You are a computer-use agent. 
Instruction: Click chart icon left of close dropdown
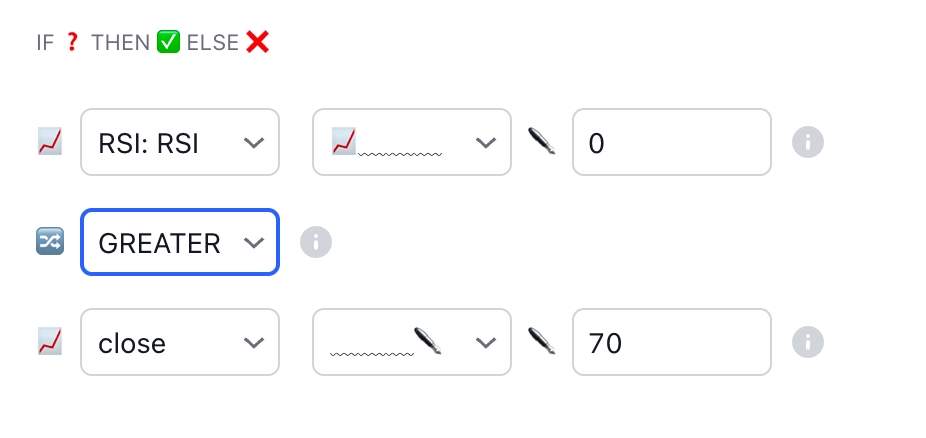tap(50, 342)
